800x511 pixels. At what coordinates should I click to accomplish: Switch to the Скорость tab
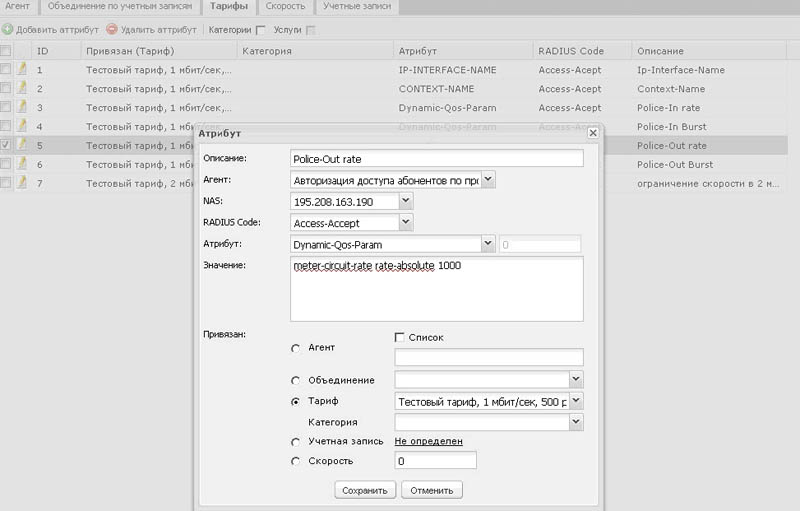pos(285,7)
